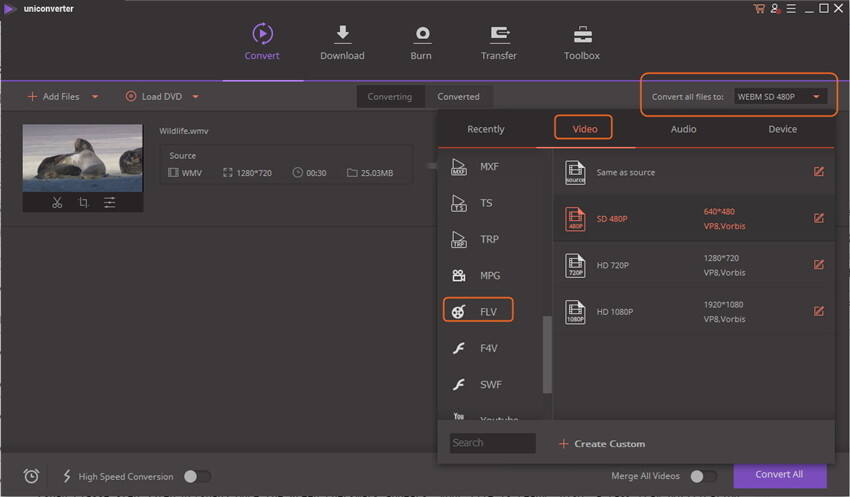Open the Audio tab
The width and height of the screenshot is (850, 497).
click(x=684, y=129)
